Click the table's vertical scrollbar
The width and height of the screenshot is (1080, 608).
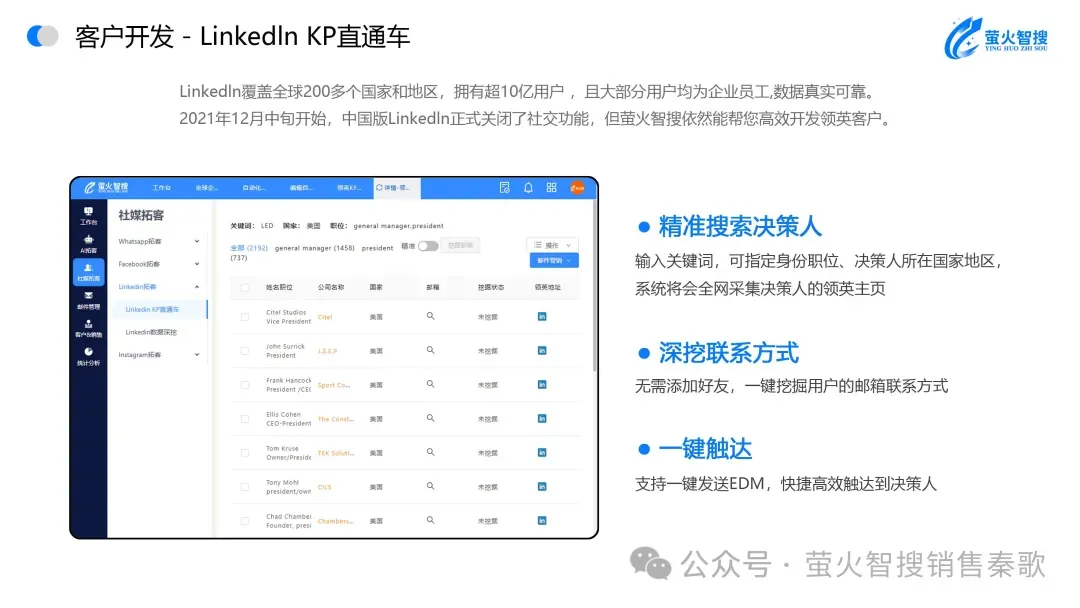pos(594,286)
